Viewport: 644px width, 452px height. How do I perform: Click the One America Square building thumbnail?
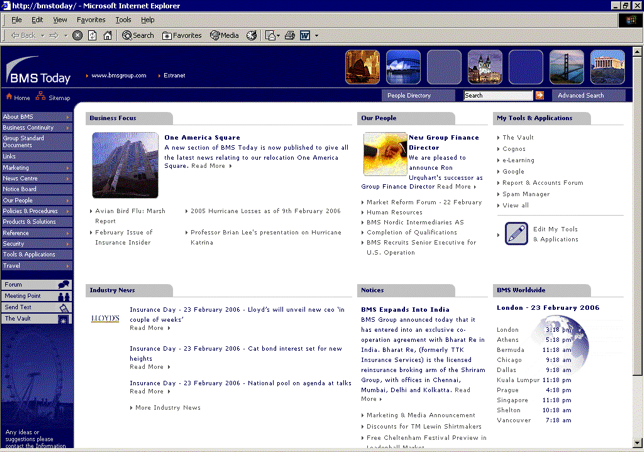124,164
